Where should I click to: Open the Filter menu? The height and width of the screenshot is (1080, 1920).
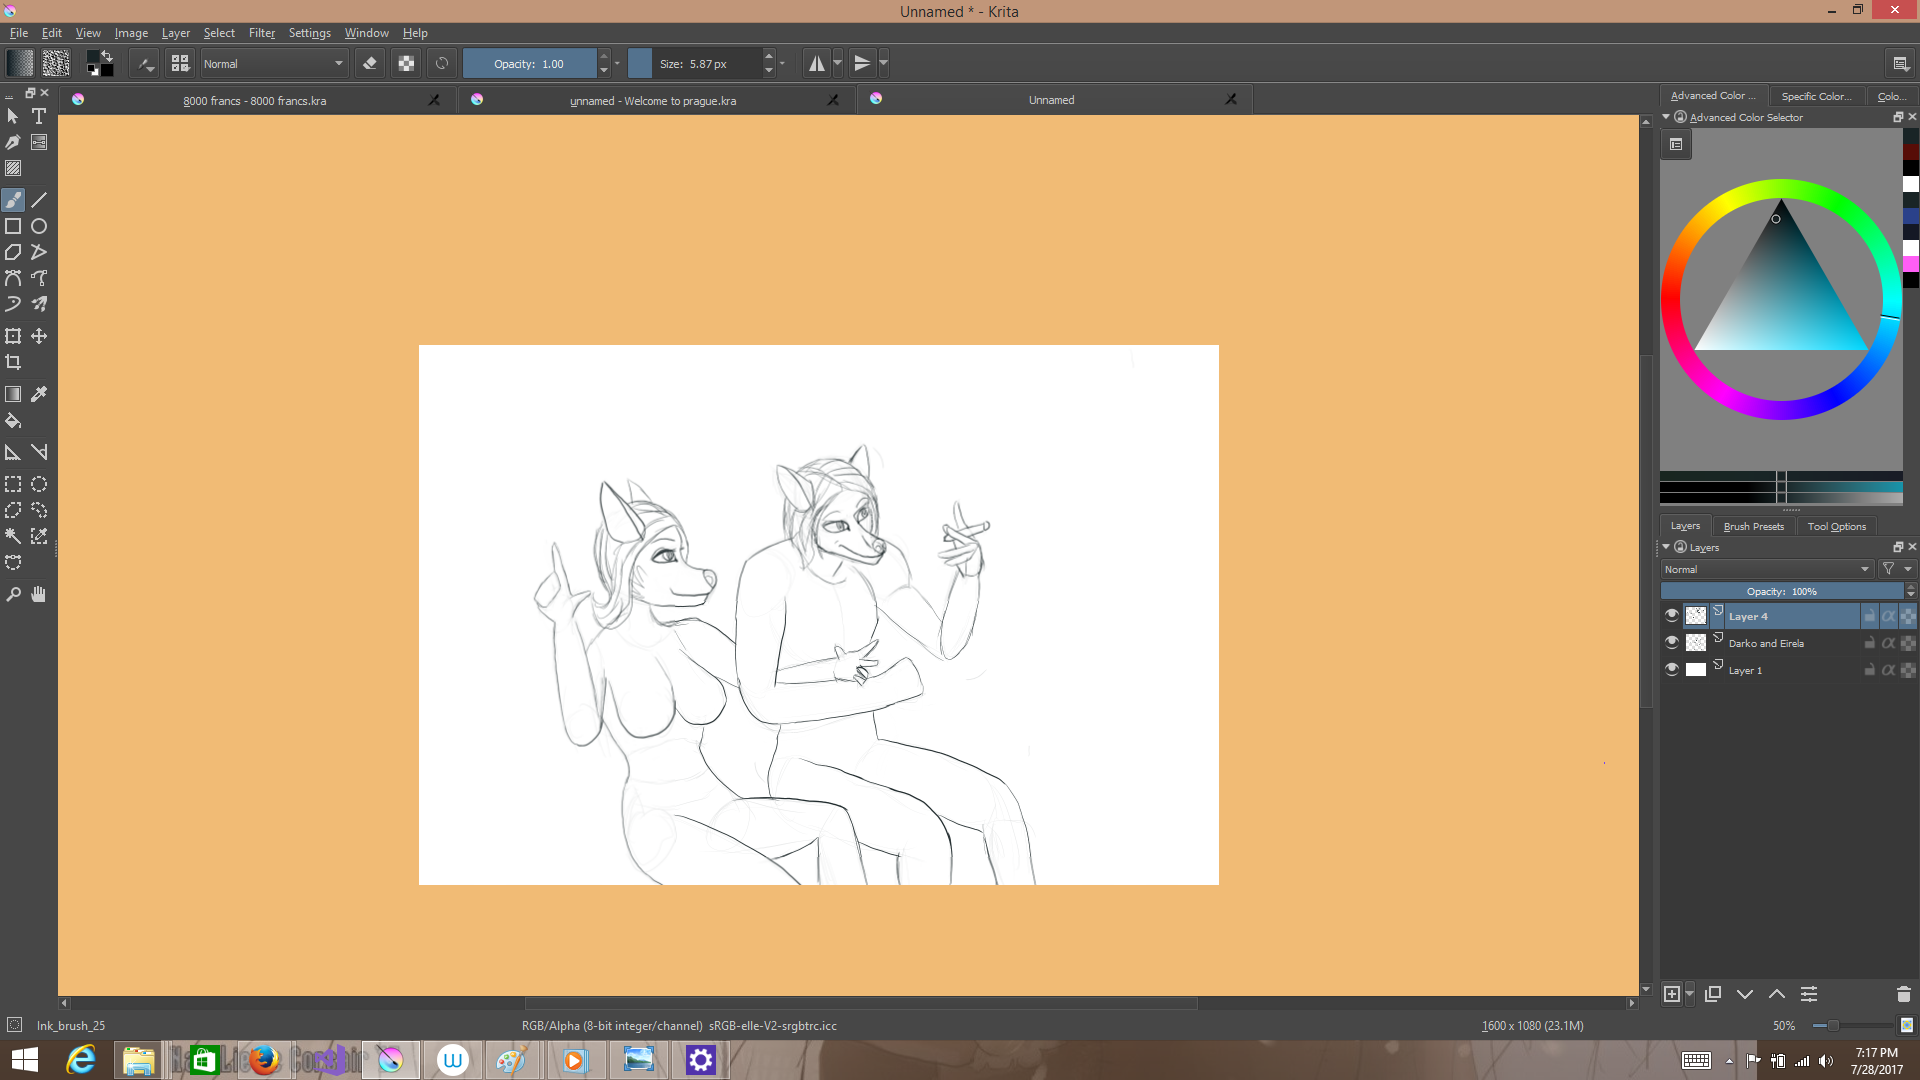click(261, 33)
